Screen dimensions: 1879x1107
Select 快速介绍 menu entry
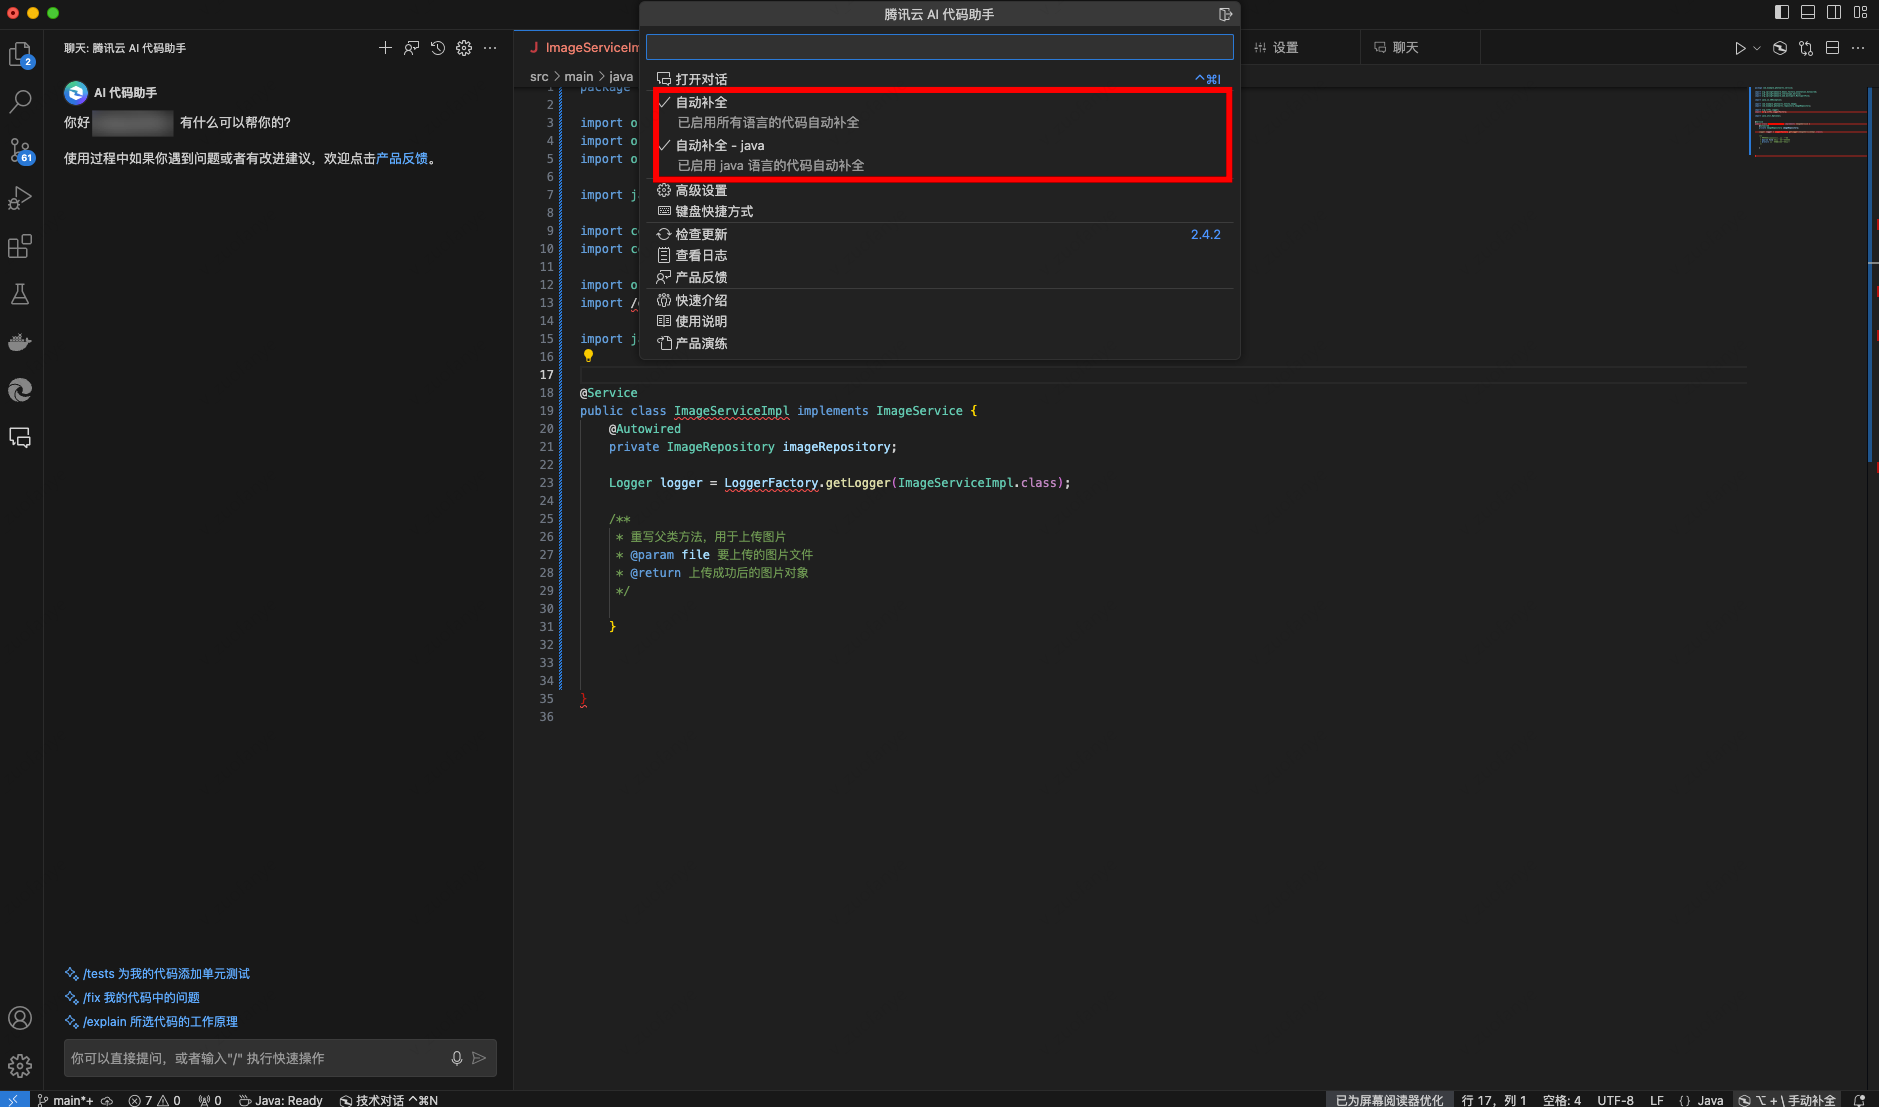[x=940, y=300]
